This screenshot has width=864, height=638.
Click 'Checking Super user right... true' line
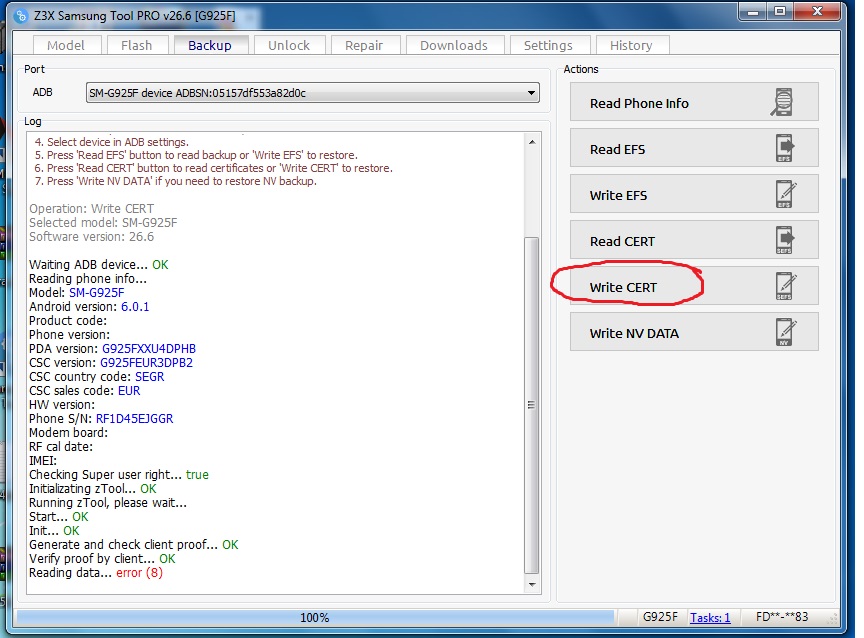point(118,475)
